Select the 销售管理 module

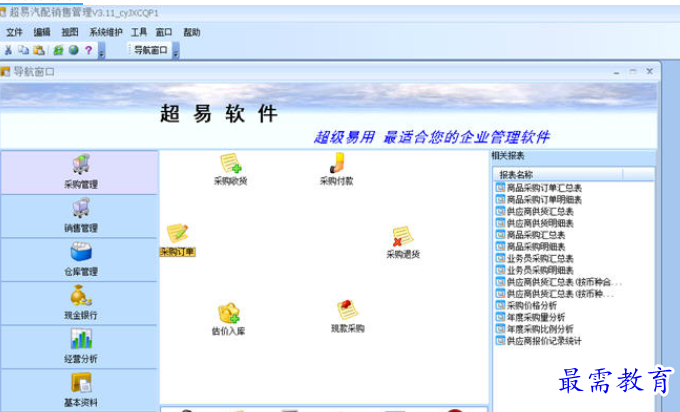[79, 216]
